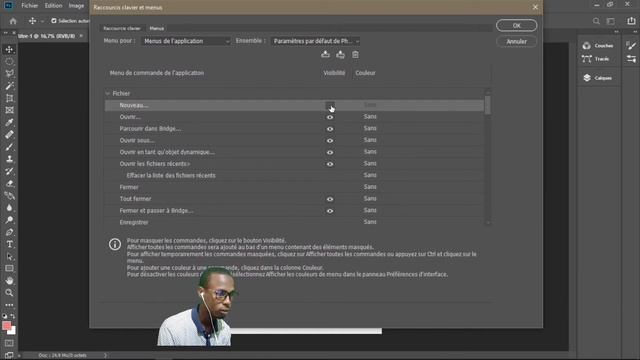Toggle Quick Mask mode icon
Screen dimensions: 640x360
point(9,343)
